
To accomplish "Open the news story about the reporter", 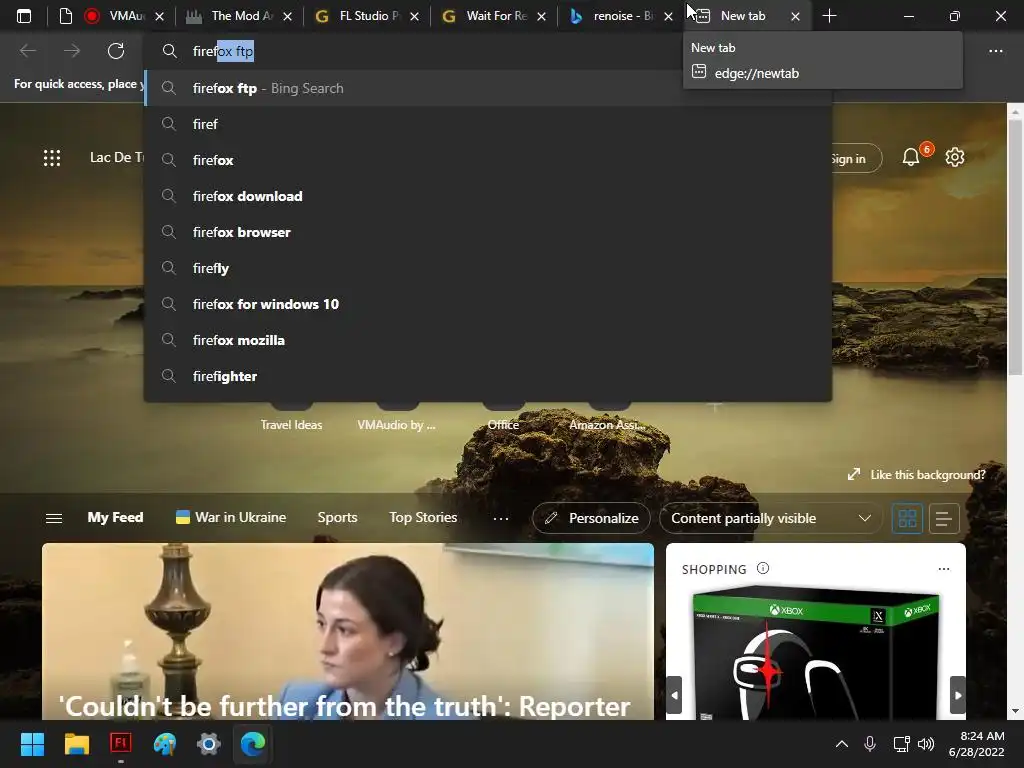I will point(347,632).
